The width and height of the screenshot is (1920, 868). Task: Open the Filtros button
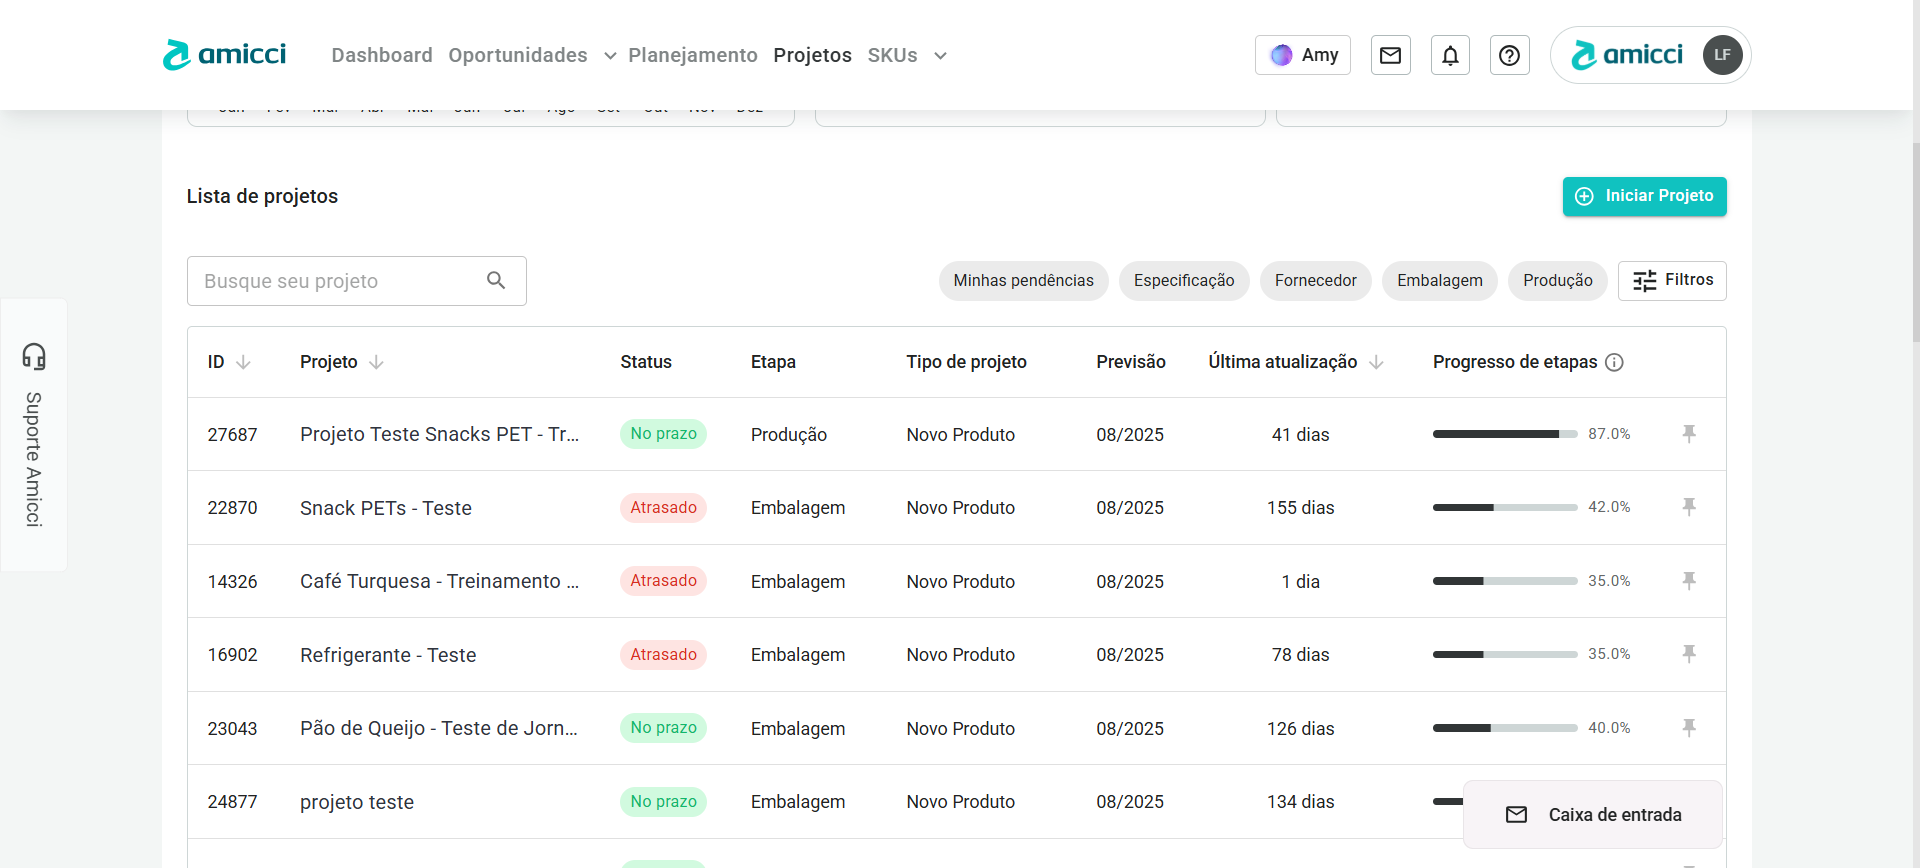click(1671, 281)
